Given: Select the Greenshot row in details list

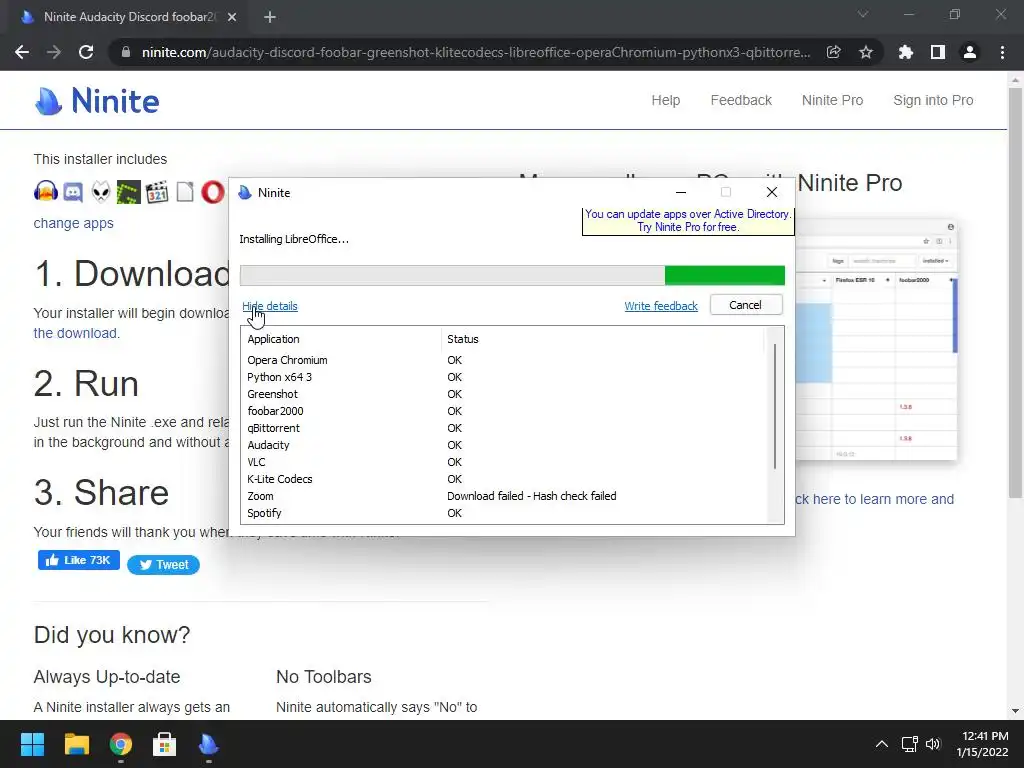Looking at the screenshot, I should tap(503, 394).
